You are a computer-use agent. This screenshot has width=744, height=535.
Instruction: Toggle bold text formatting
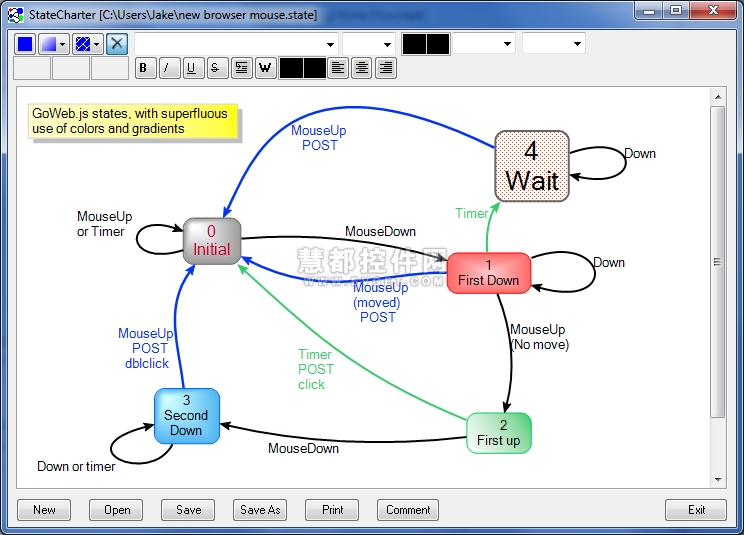click(145, 68)
